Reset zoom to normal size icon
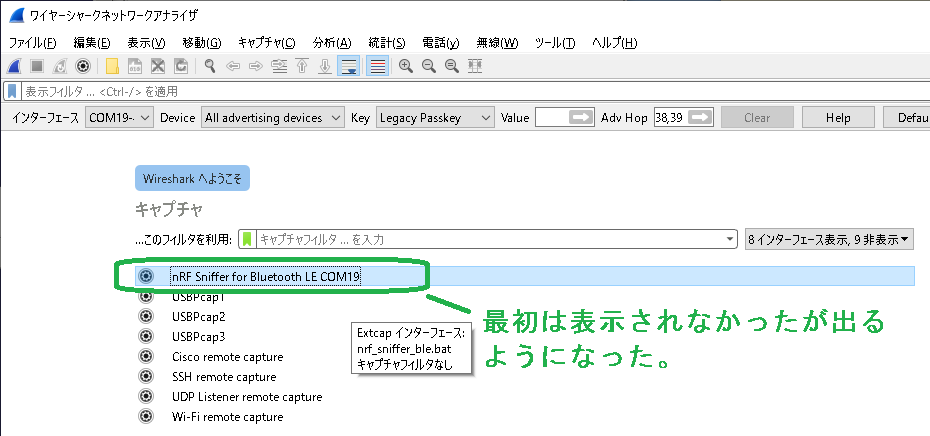930x436 pixels. pyautogui.click(x=452, y=66)
